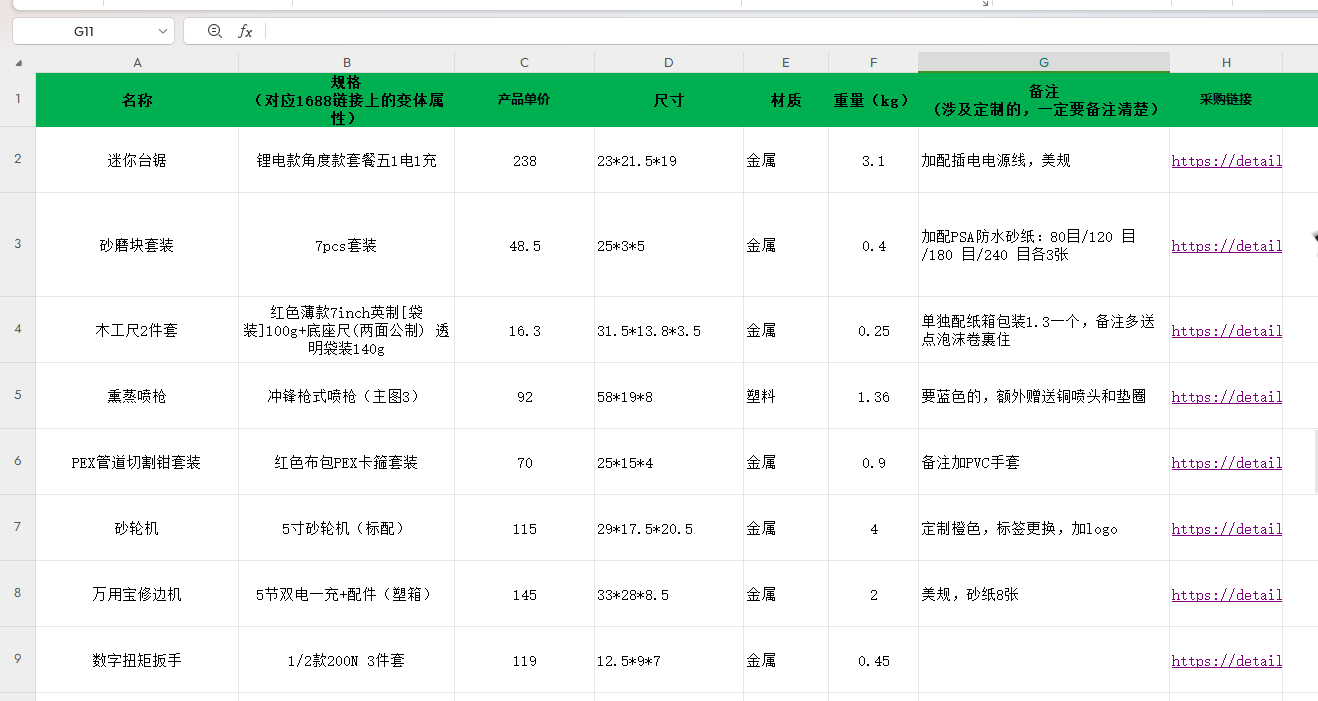
Task: Click the Select All corner triangle
Action: coord(18,63)
